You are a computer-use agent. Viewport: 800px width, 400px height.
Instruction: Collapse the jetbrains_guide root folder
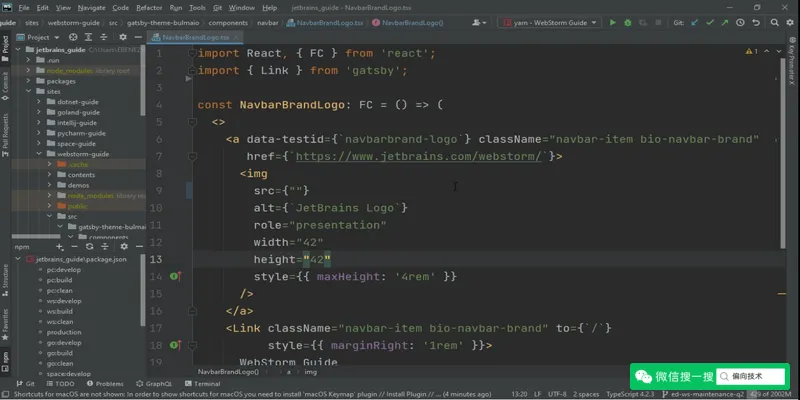coord(18,49)
